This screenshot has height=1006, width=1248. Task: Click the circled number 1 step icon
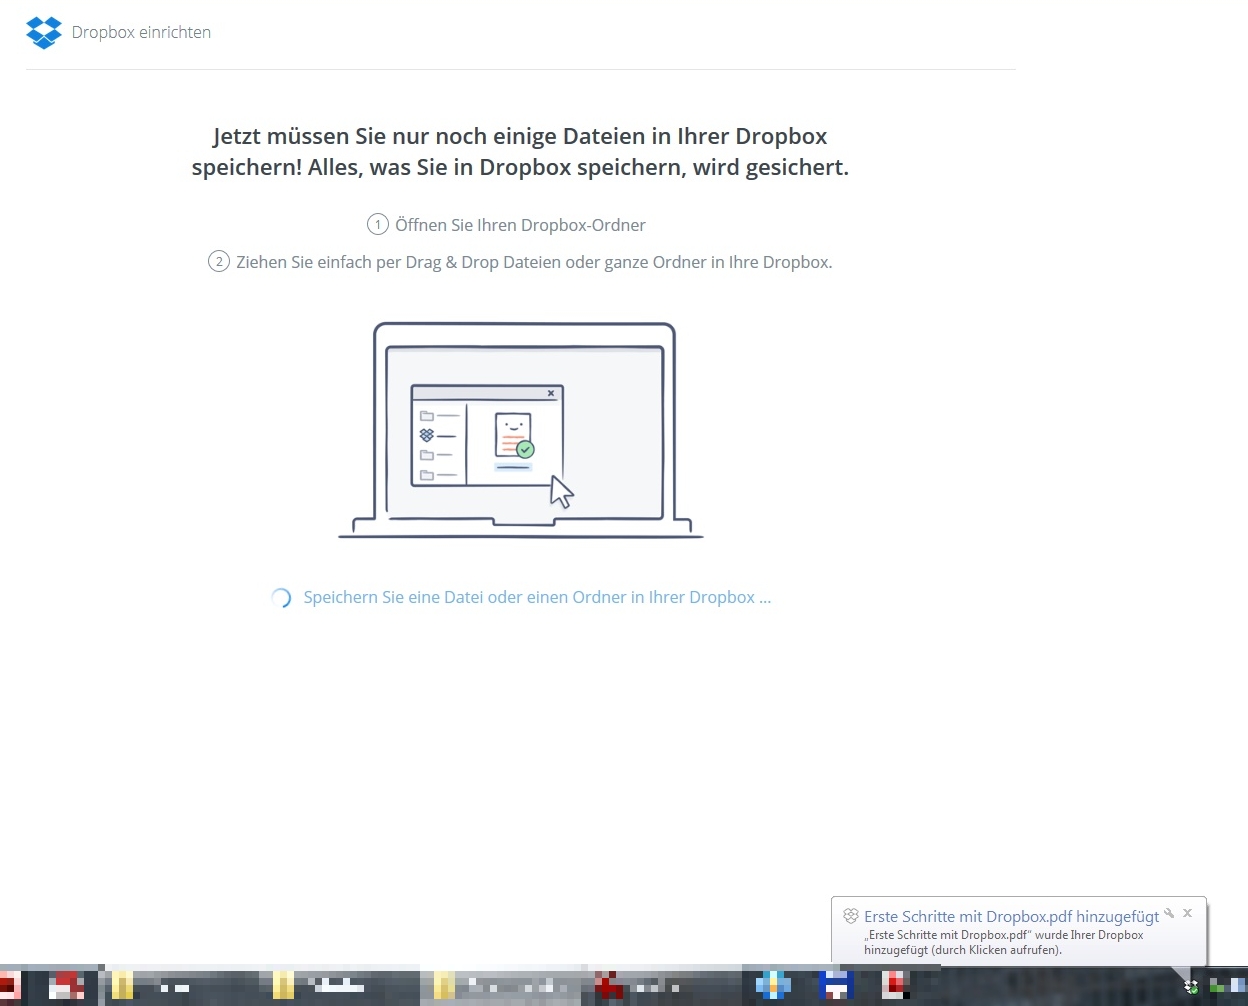pyautogui.click(x=377, y=225)
